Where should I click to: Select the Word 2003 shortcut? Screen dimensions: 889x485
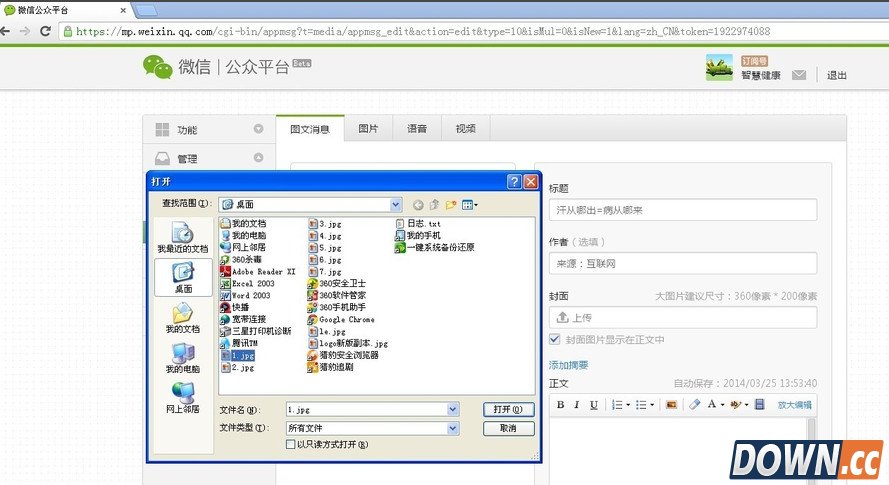245,296
